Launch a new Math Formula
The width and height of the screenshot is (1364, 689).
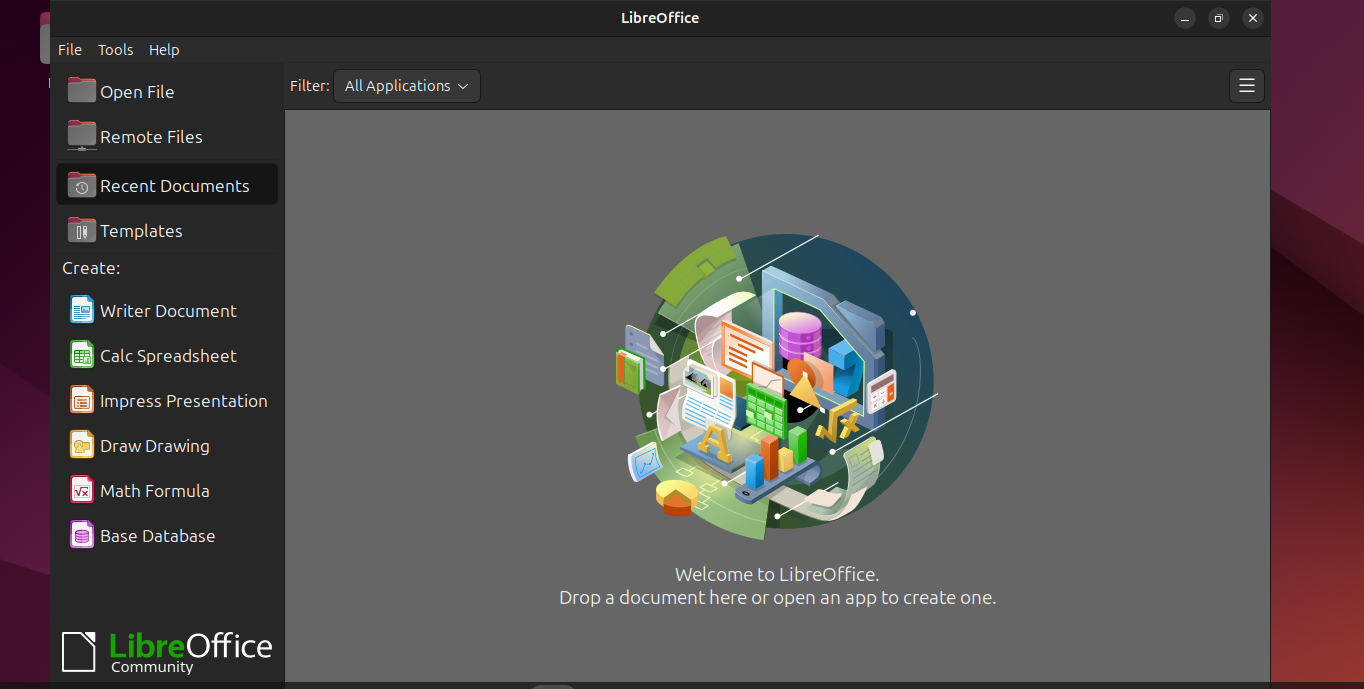click(154, 491)
